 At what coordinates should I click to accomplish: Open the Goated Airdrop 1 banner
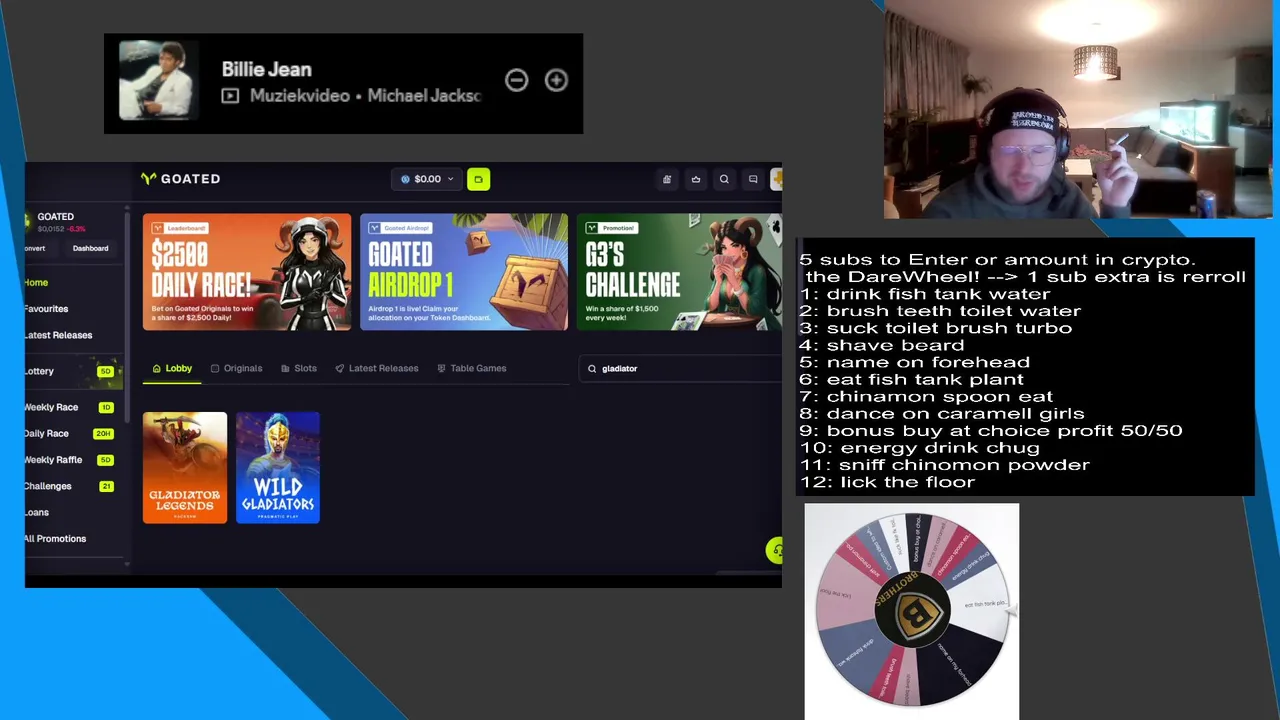pos(464,272)
